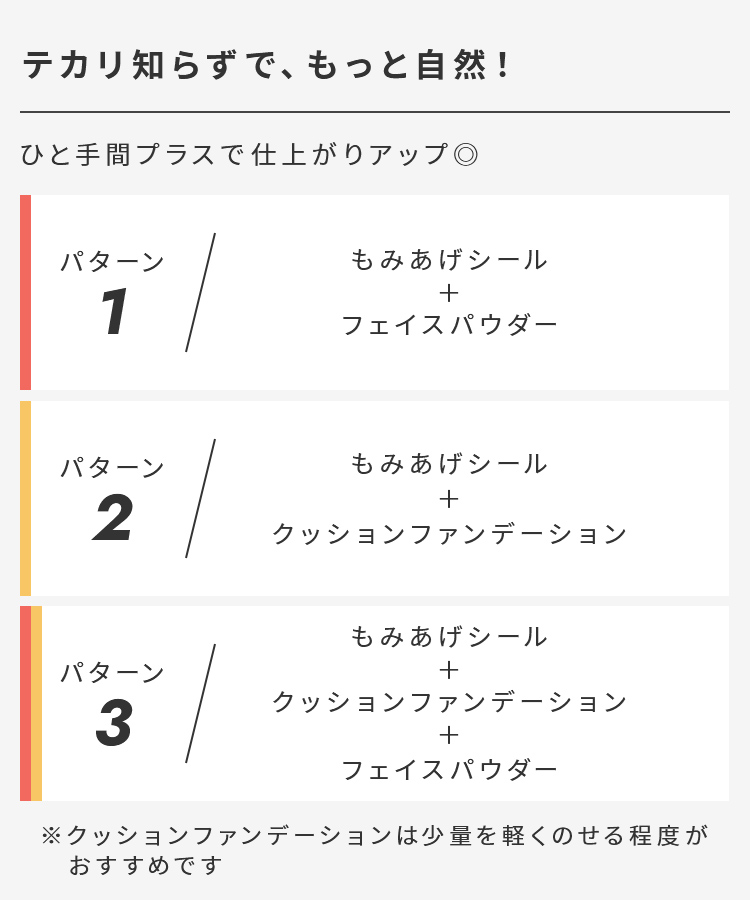Click the yellow color bar of pattern 2
Image resolution: width=750 pixels, height=900 pixels.
pos(25,498)
